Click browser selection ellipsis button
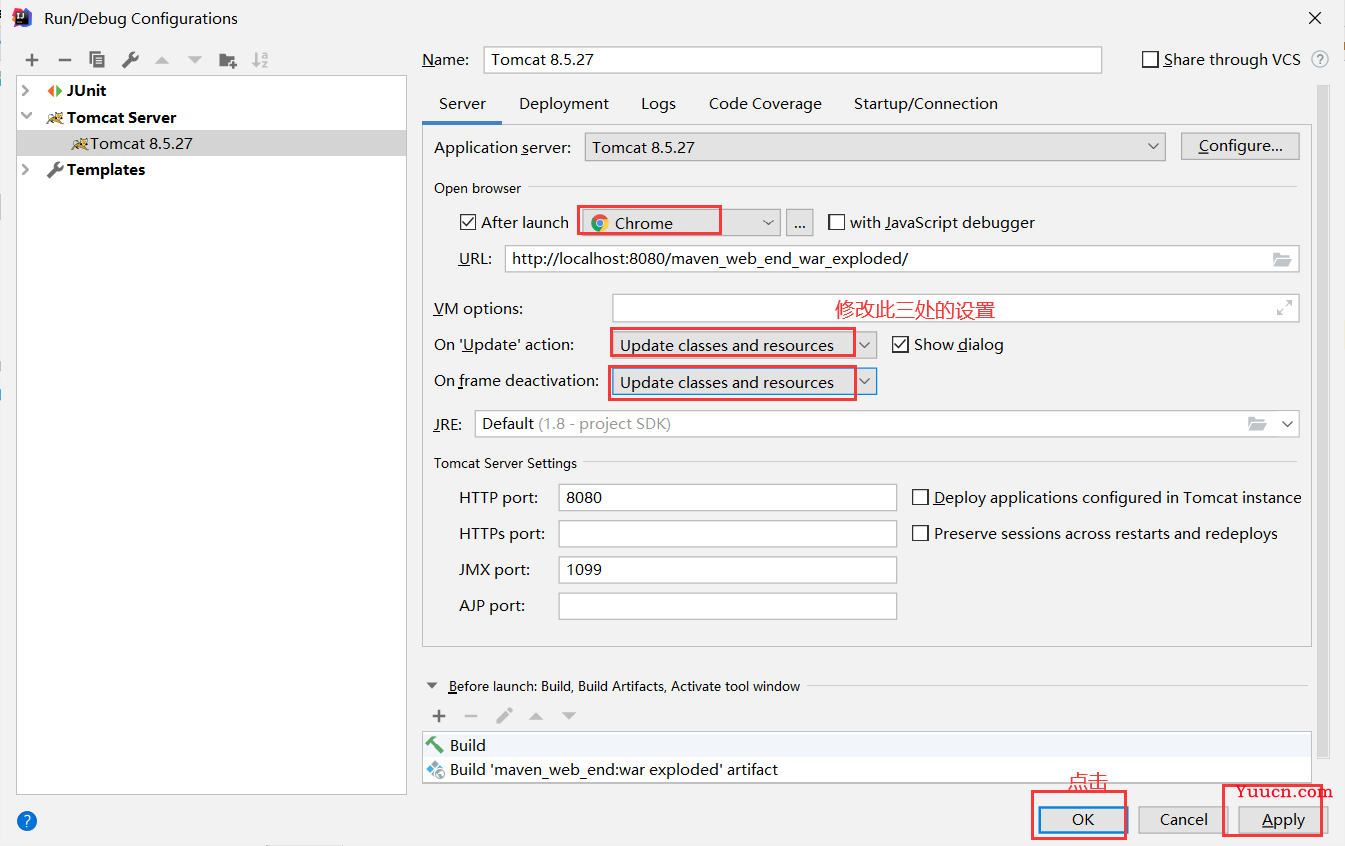Viewport: 1345px width, 846px height. [799, 222]
